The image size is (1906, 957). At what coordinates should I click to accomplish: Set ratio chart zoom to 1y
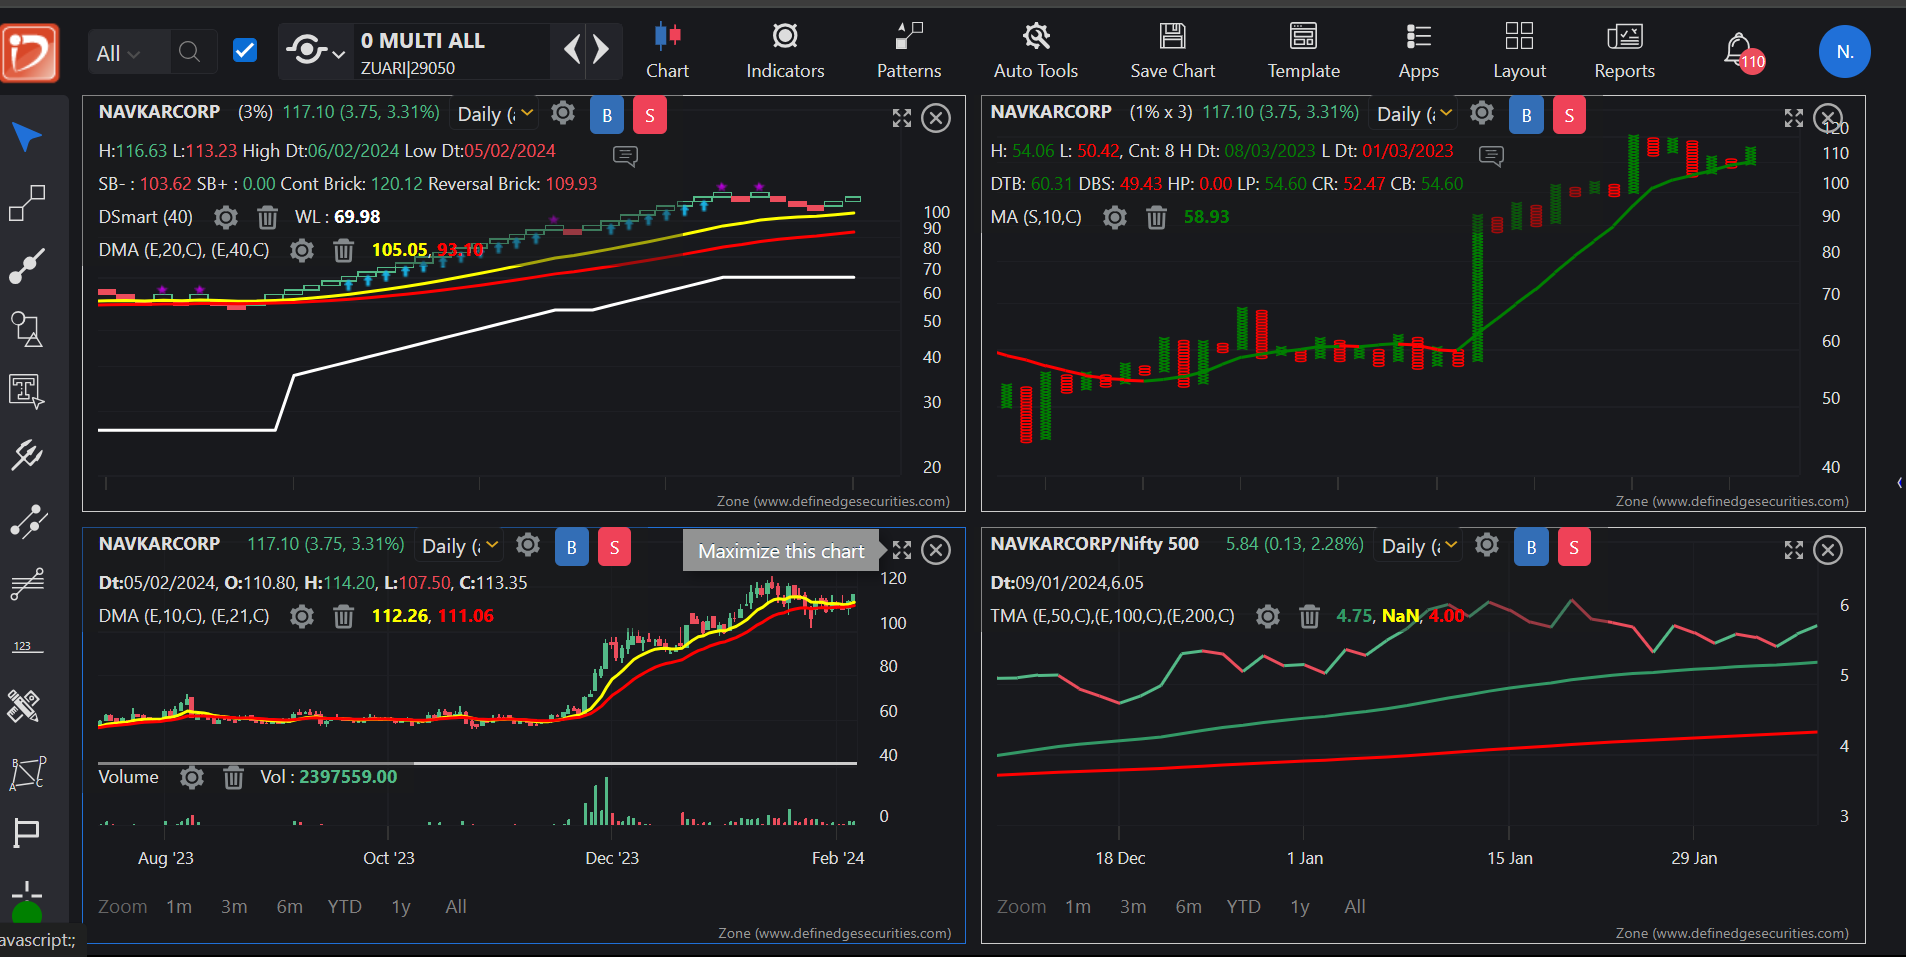click(x=1300, y=907)
